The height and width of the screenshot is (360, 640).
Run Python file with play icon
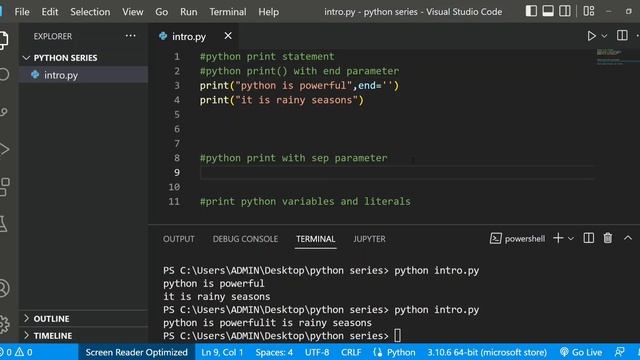591,36
